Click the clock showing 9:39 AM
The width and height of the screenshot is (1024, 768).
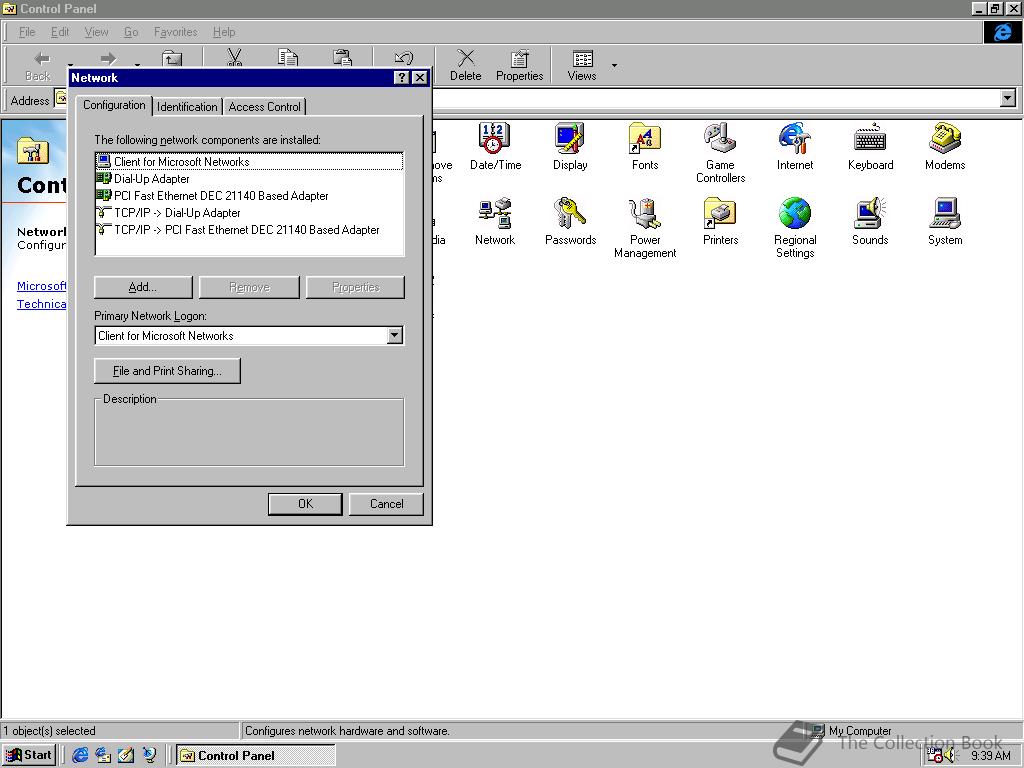[x=990, y=756]
